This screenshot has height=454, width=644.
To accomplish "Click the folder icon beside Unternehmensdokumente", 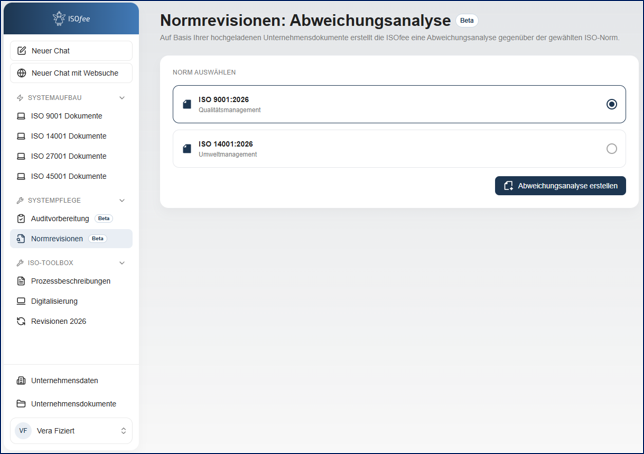I will [21, 404].
